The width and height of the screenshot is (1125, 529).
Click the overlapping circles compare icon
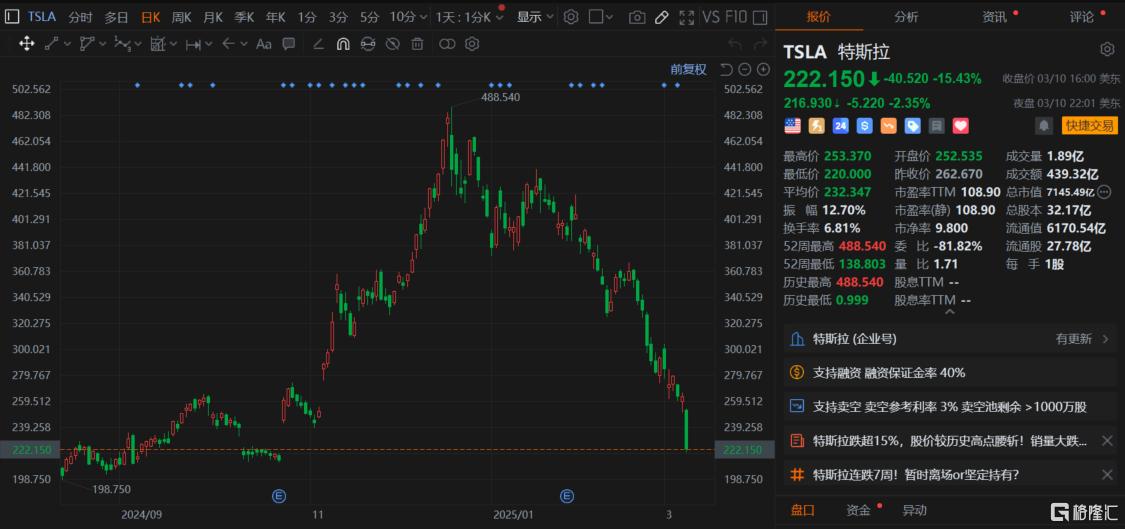[447, 45]
